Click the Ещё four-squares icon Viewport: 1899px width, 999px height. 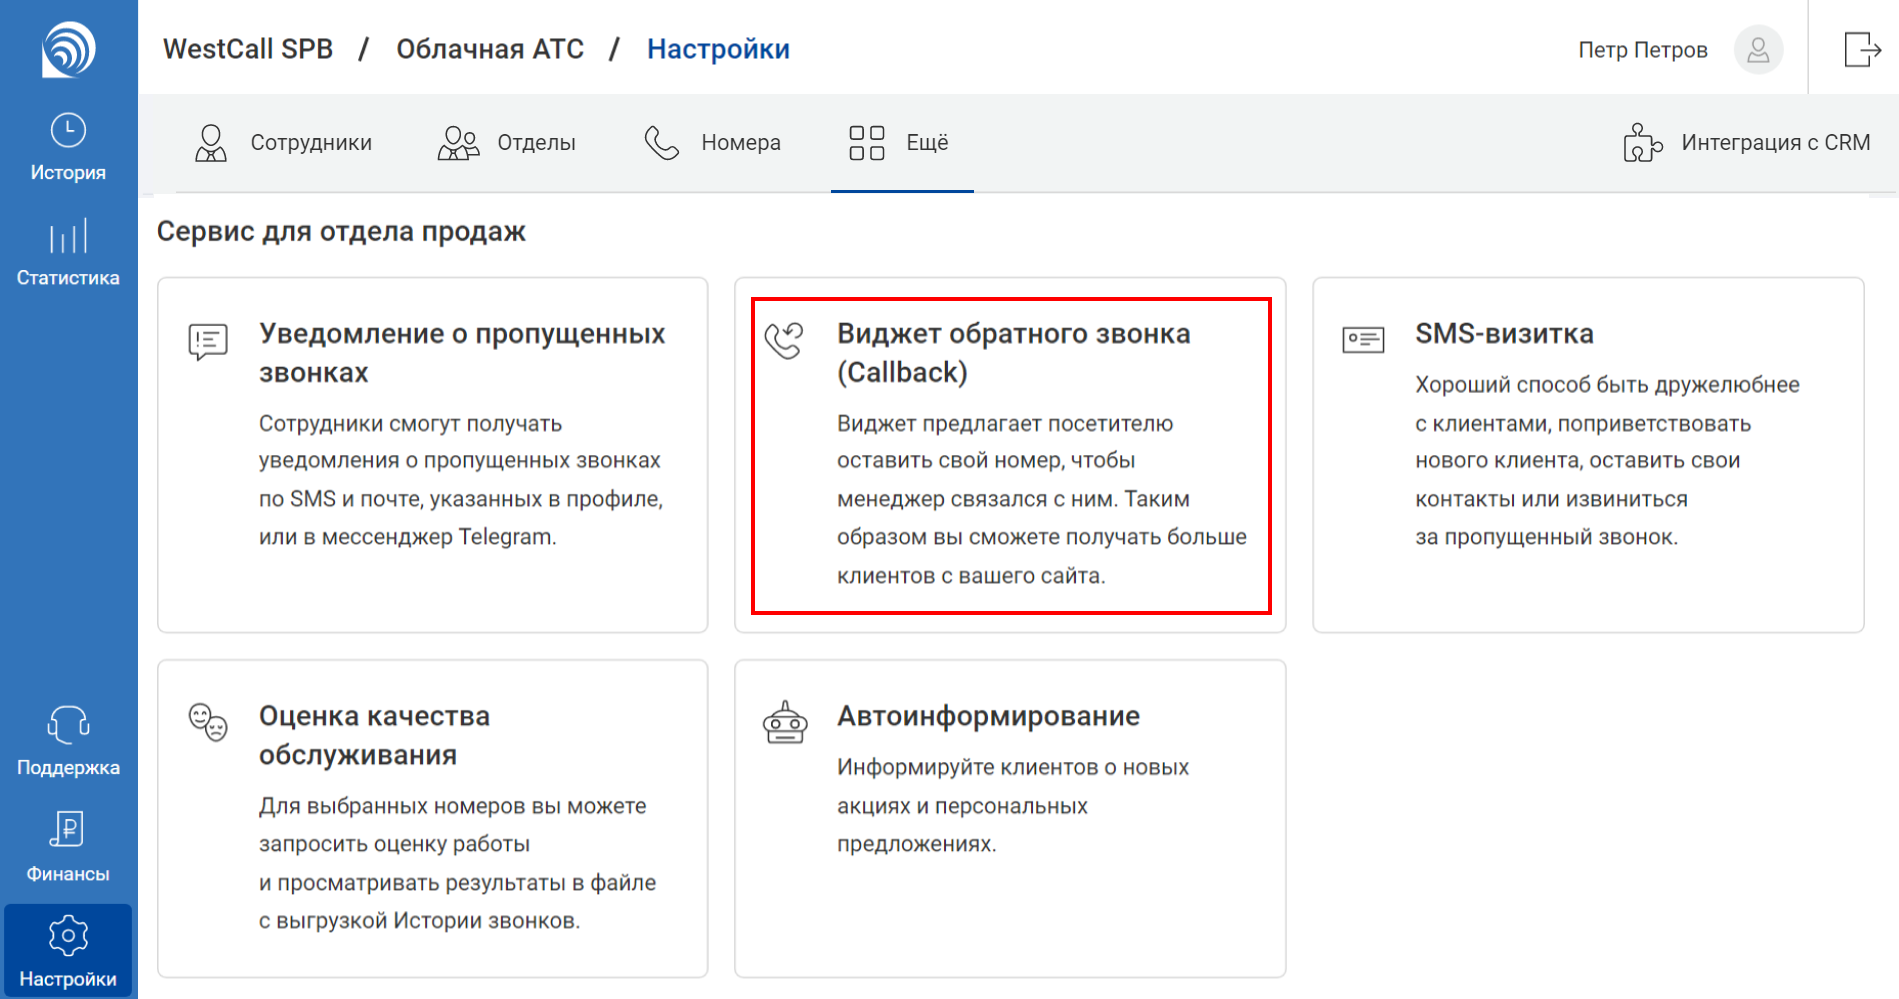[867, 143]
